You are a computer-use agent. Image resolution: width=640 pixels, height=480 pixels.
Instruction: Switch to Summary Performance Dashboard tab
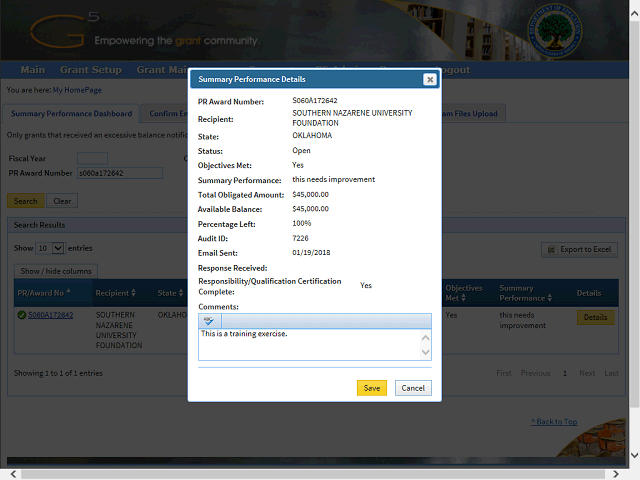[71, 113]
